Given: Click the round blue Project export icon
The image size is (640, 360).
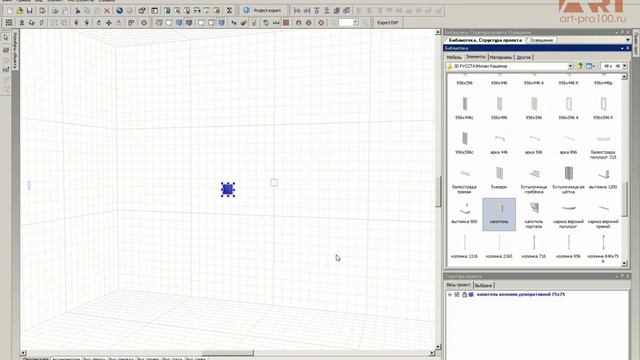Looking at the screenshot, I should tap(246, 11).
